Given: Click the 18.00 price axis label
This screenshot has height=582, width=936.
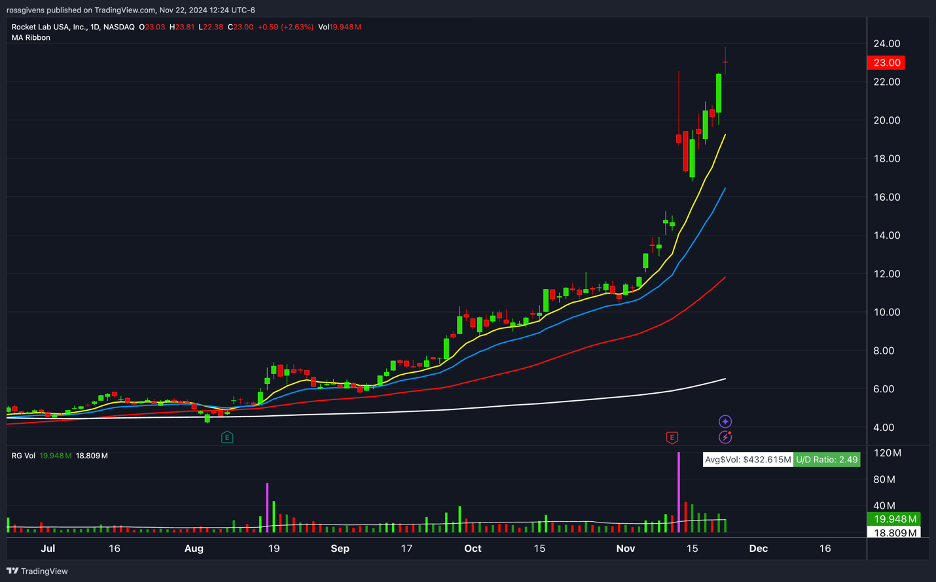Looking at the screenshot, I should (x=886, y=158).
